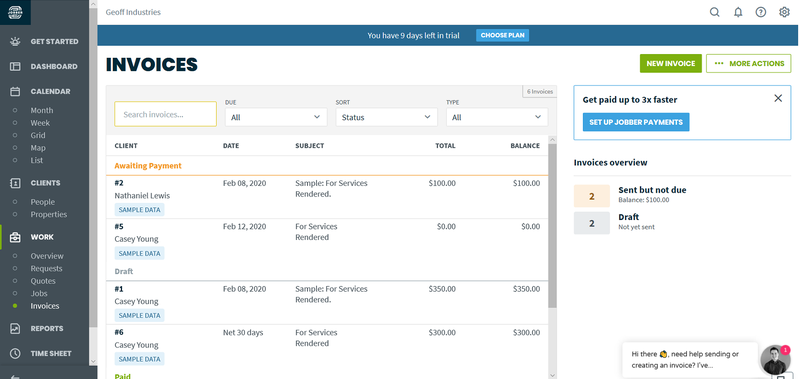Open the More Actions menu
The height and width of the screenshot is (379, 800).
pyautogui.click(x=749, y=64)
